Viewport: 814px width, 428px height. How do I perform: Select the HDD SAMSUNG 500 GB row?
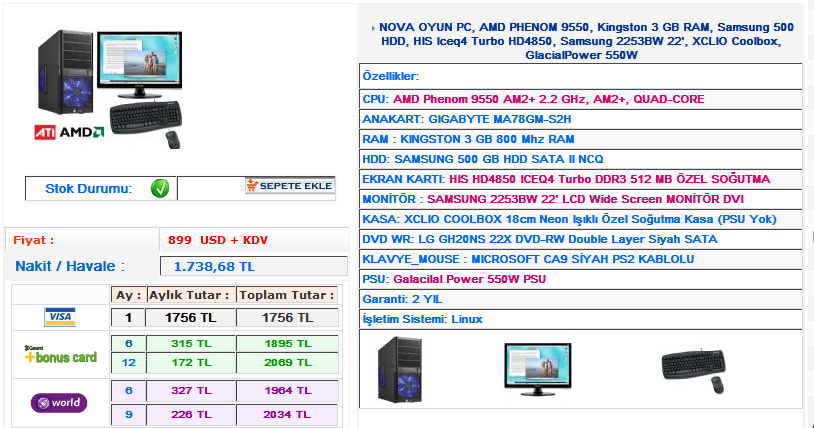580,159
